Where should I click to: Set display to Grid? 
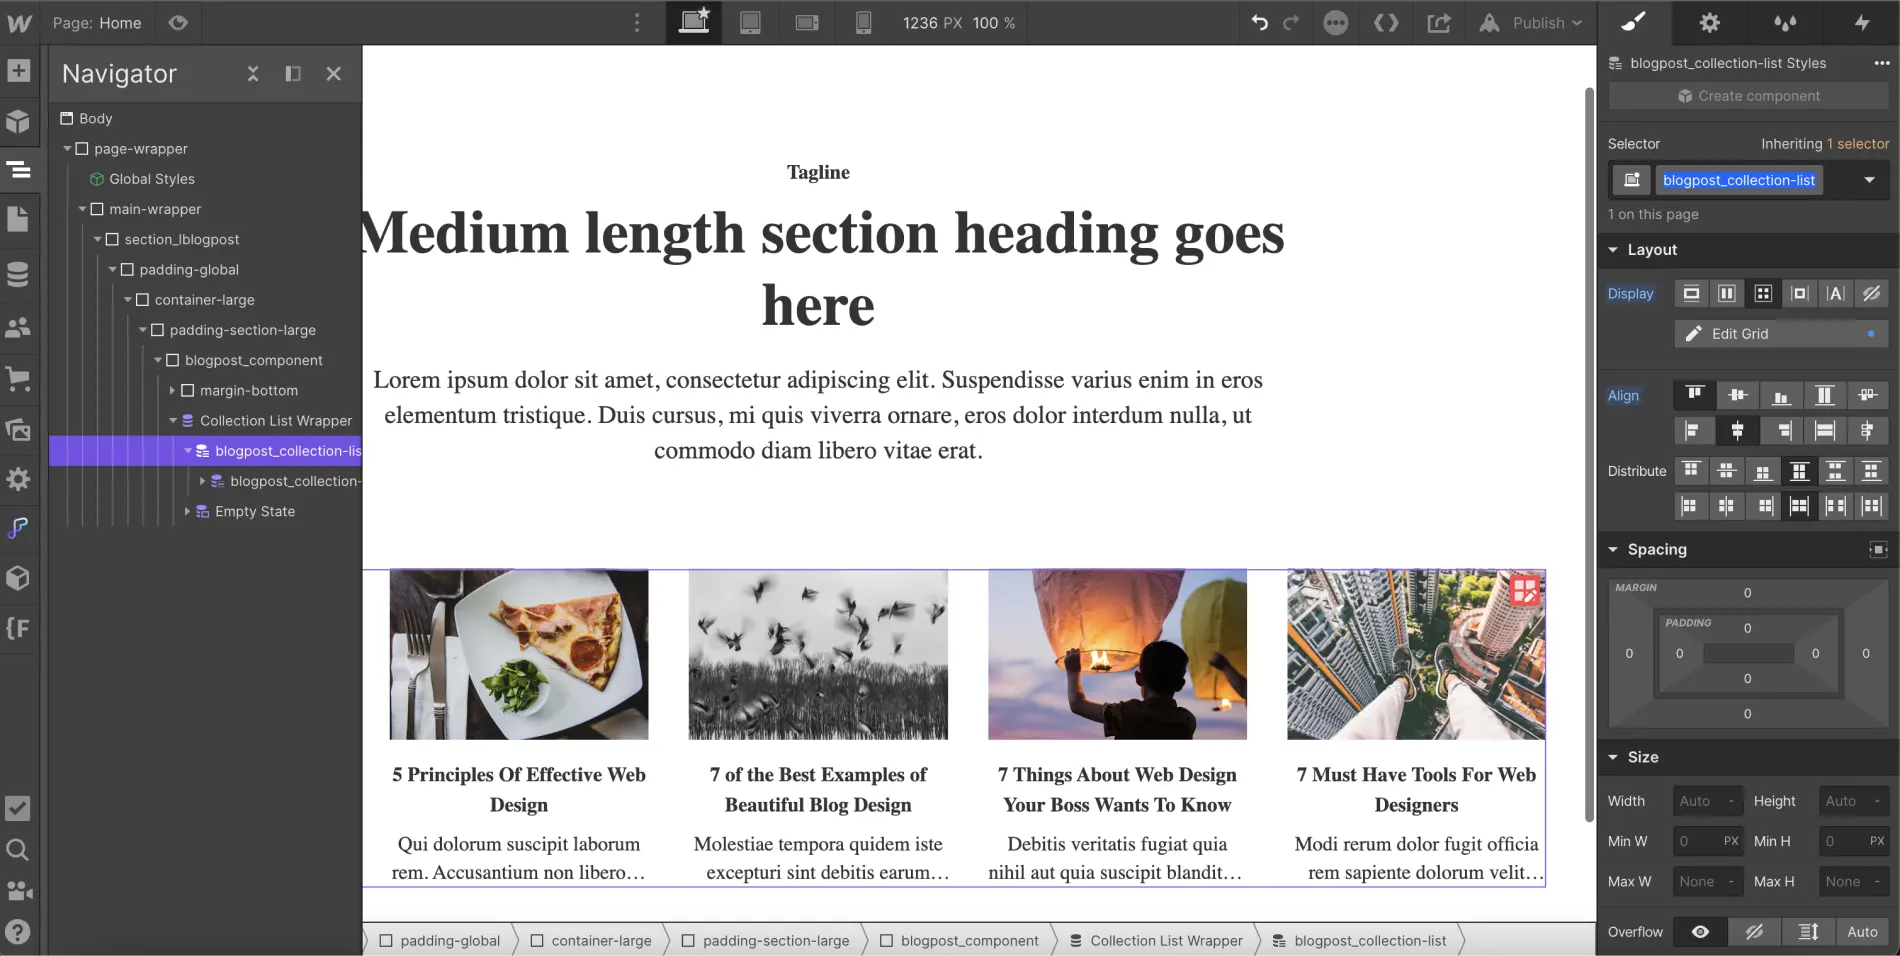(x=1763, y=294)
